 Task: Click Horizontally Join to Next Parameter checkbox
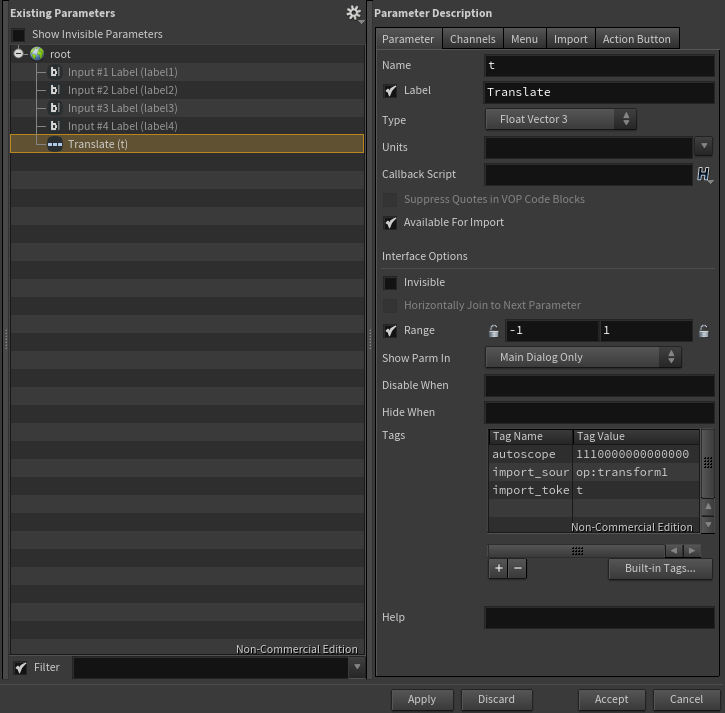tap(390, 306)
